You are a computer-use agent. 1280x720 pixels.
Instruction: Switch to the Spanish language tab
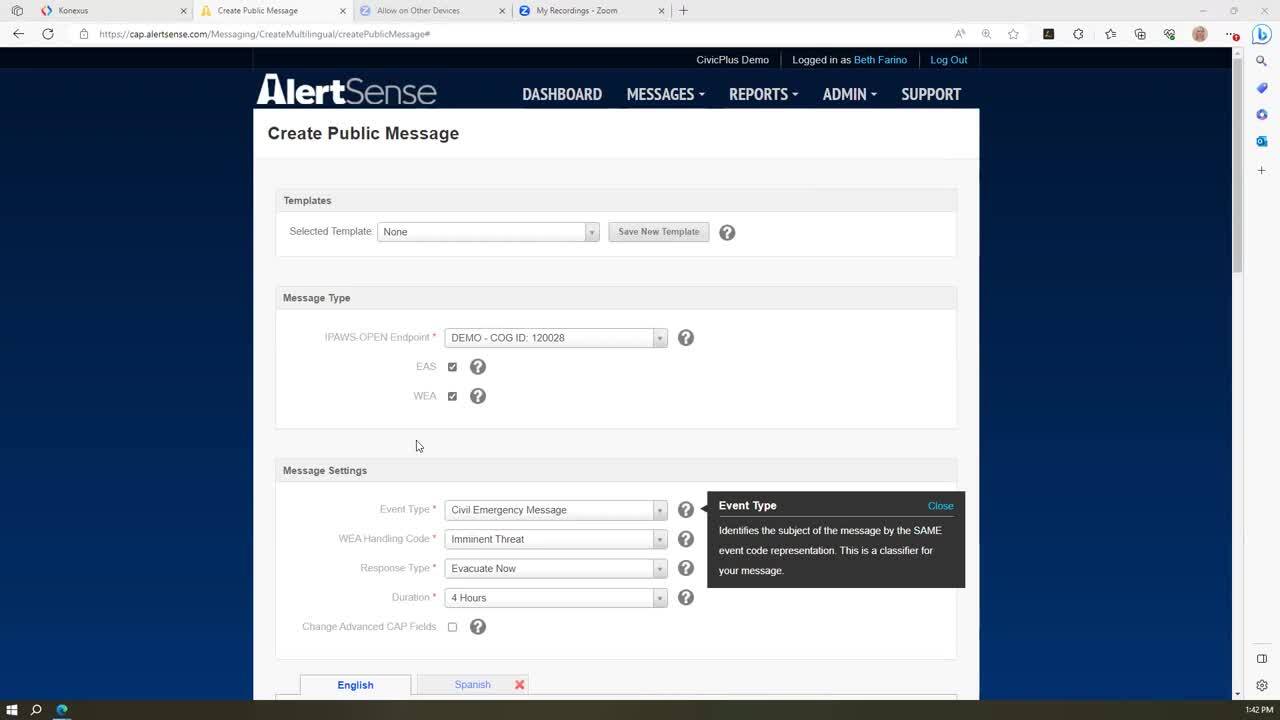(472, 685)
